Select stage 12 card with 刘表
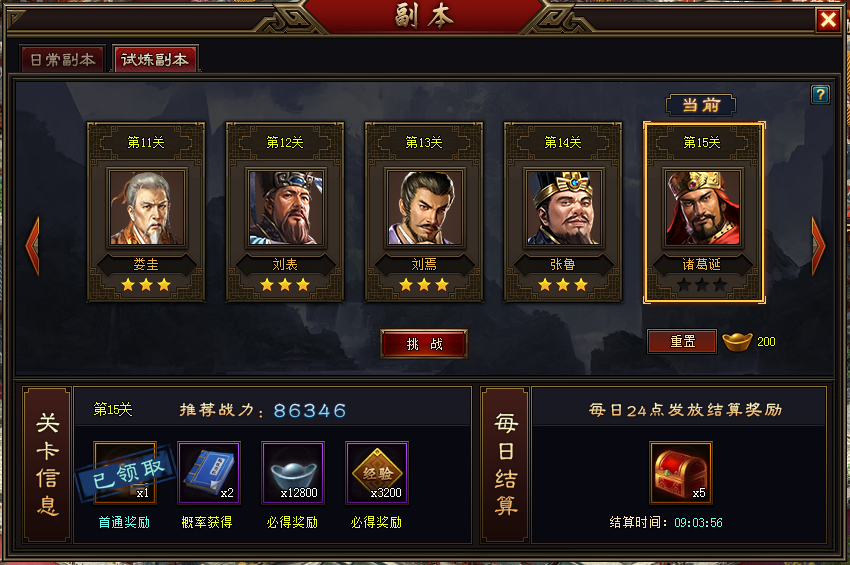 tap(285, 212)
